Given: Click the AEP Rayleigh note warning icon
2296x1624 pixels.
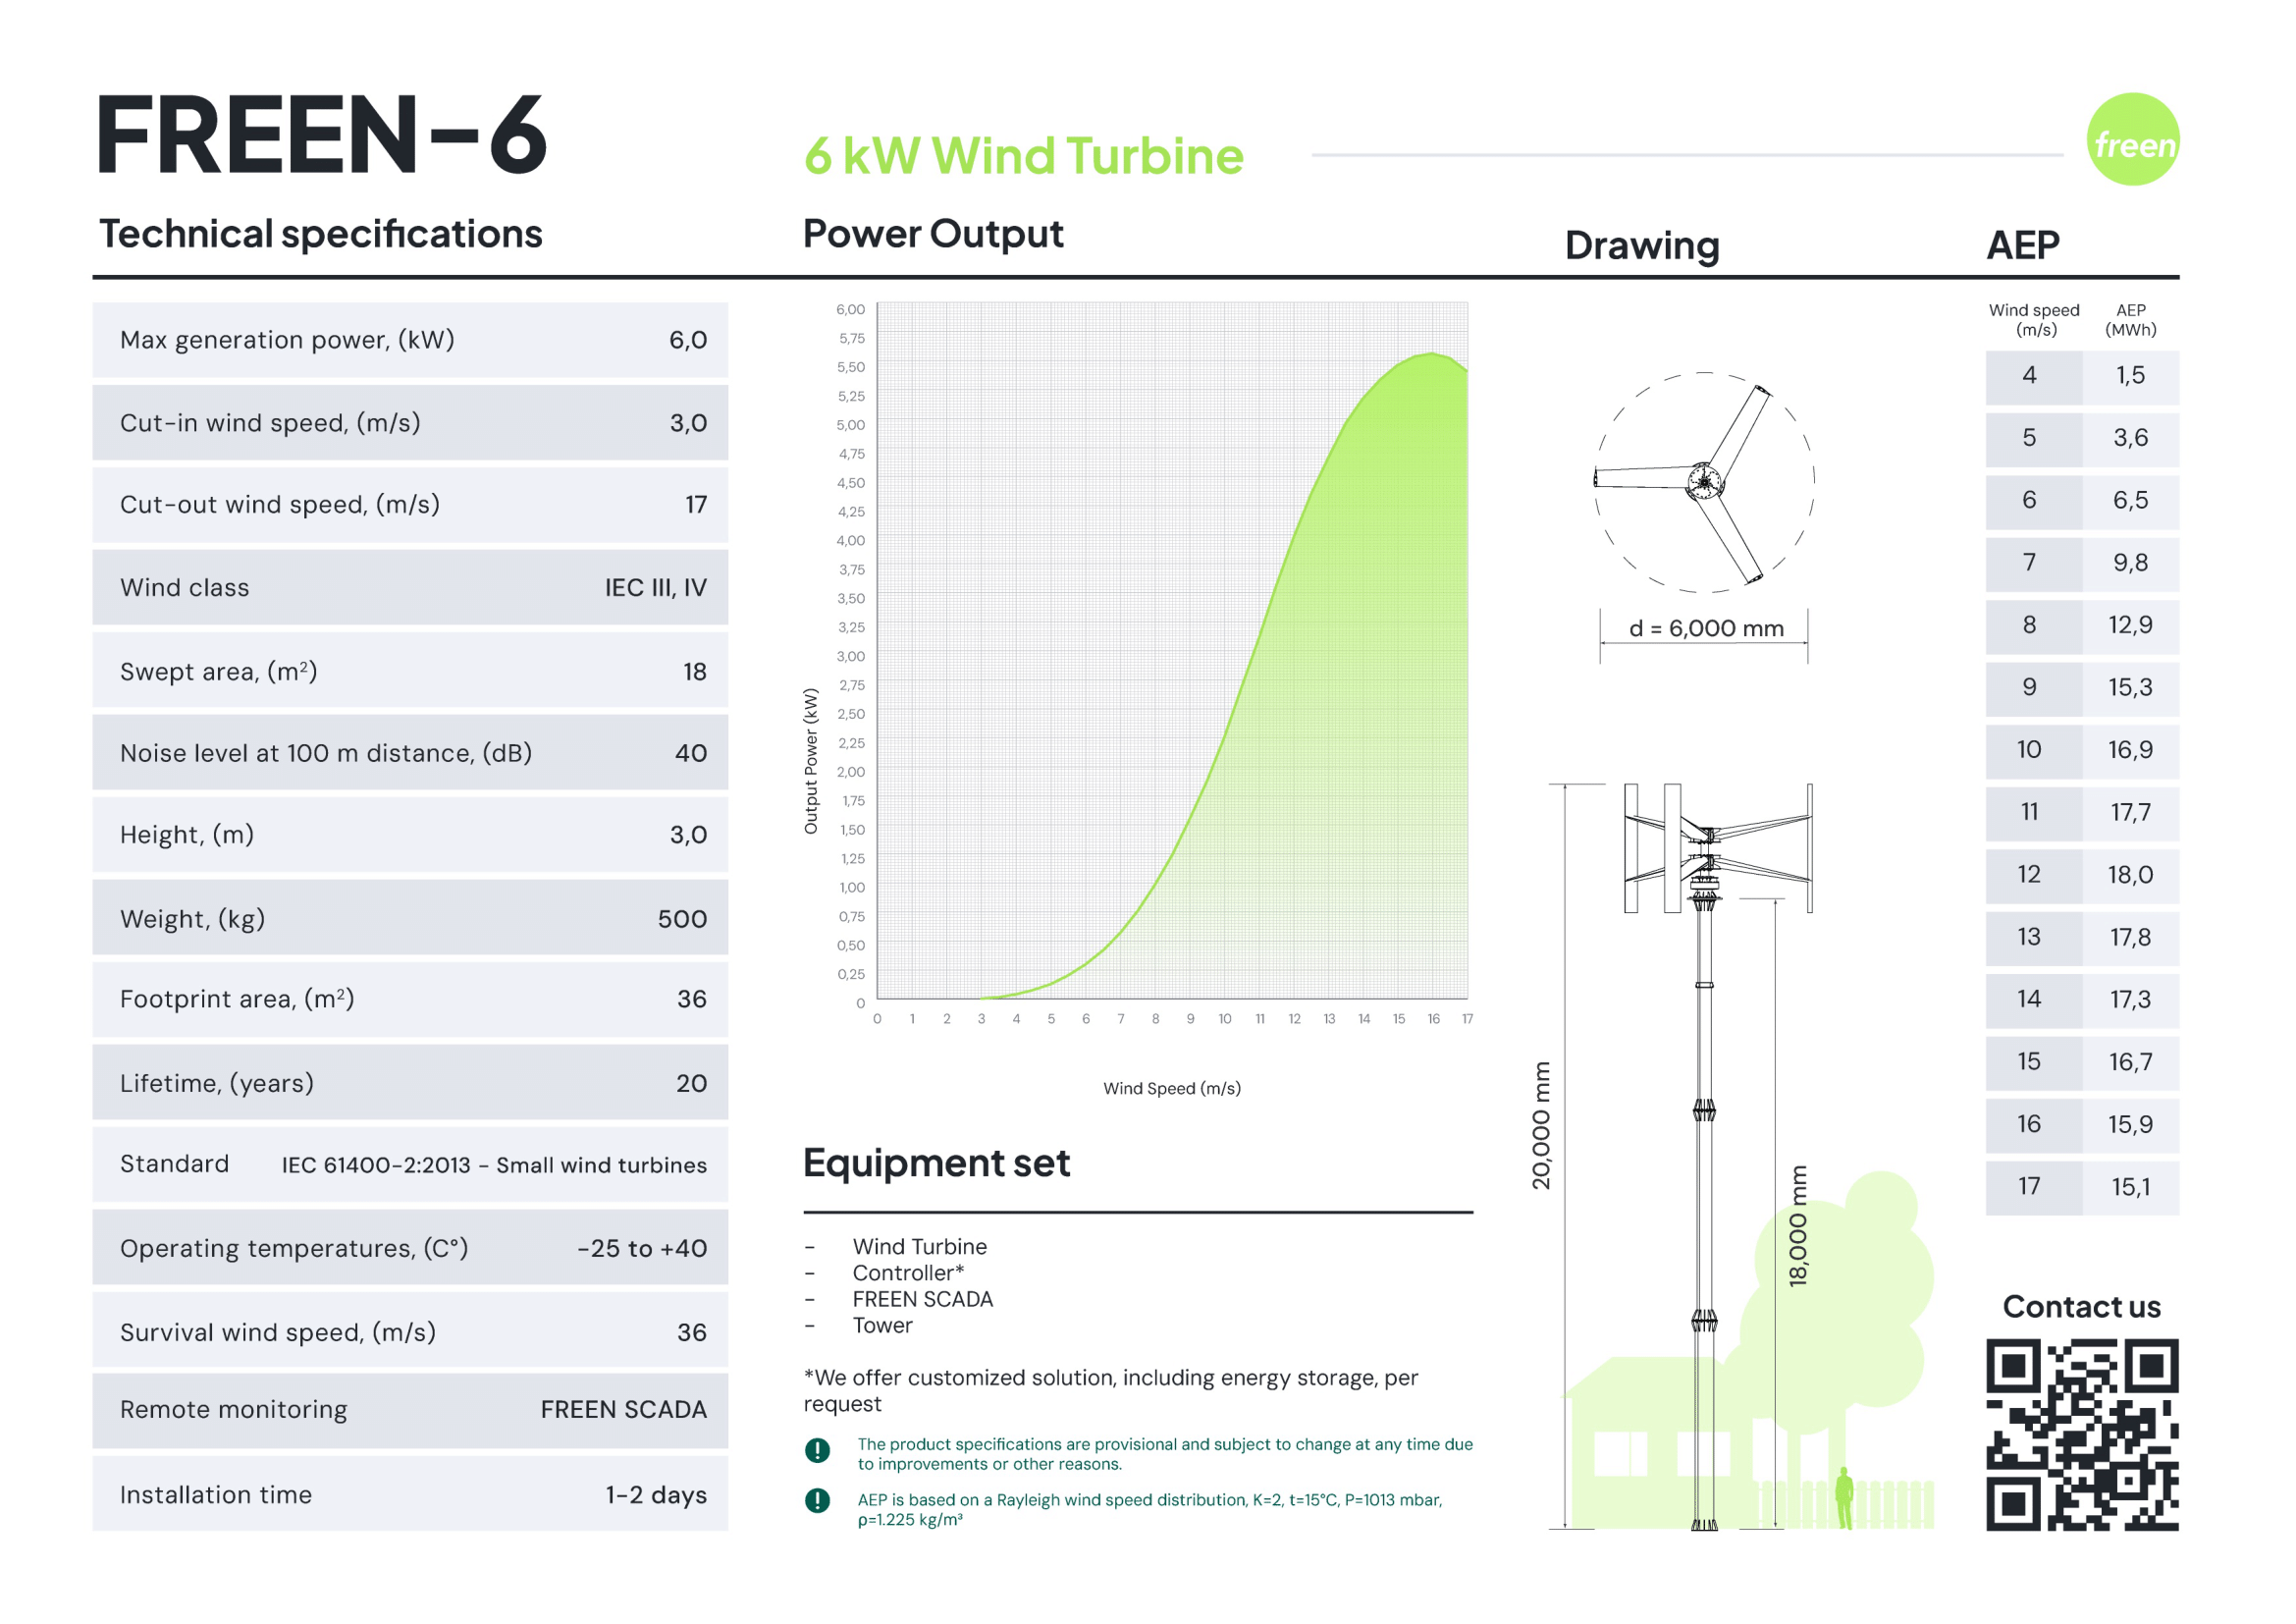Looking at the screenshot, I should pos(817,1500).
